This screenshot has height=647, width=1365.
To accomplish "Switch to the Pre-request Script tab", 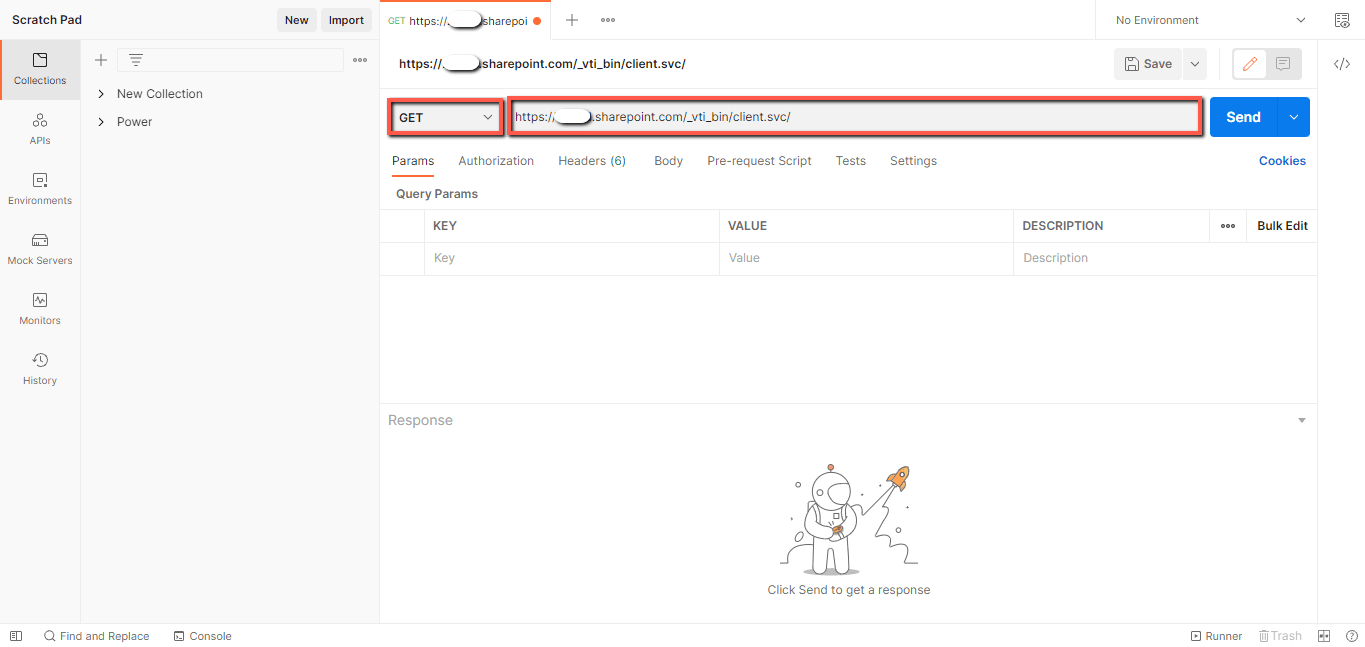I will tap(759, 161).
